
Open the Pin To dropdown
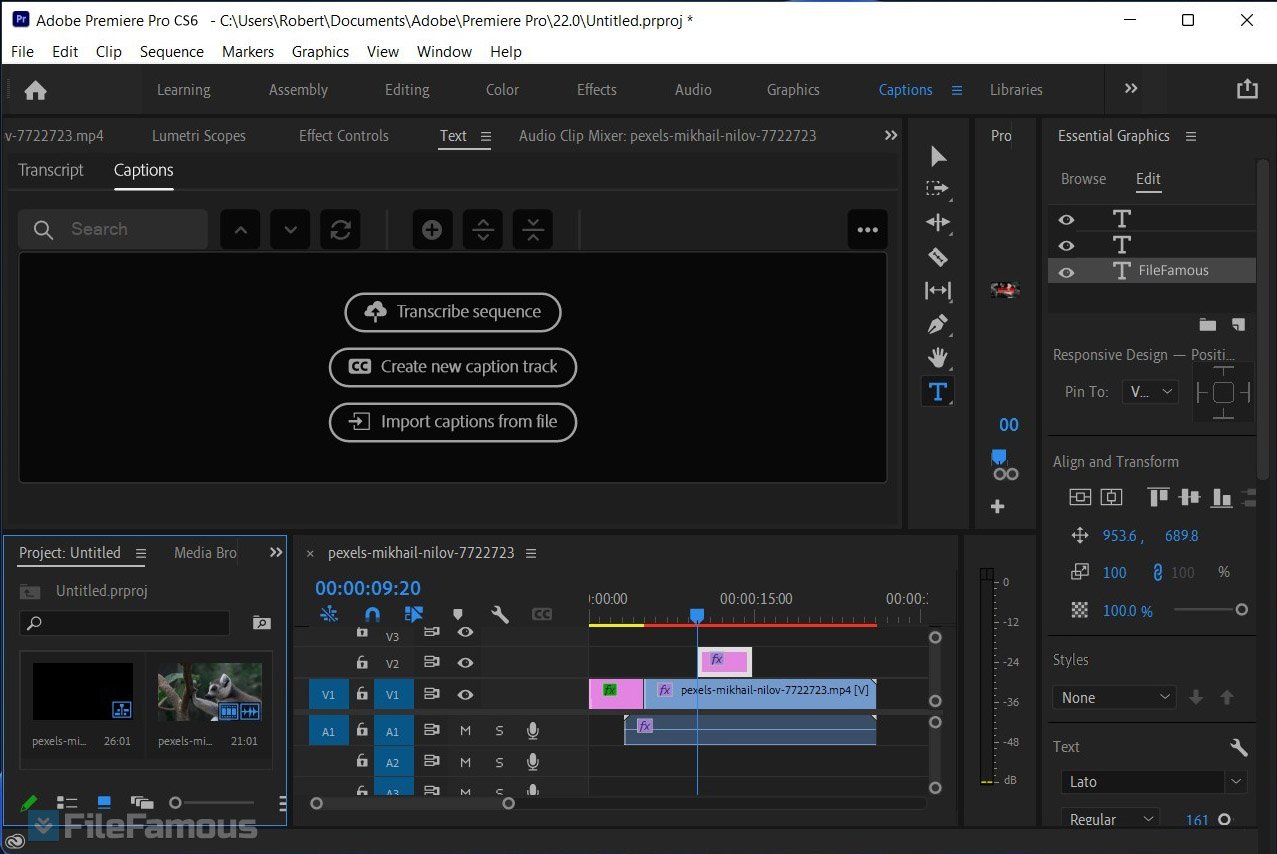pyautogui.click(x=1150, y=392)
